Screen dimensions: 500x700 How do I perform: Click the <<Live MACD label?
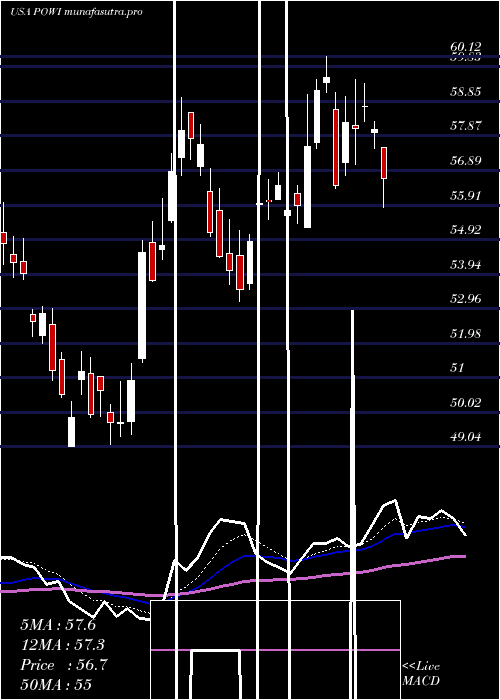tap(421, 673)
